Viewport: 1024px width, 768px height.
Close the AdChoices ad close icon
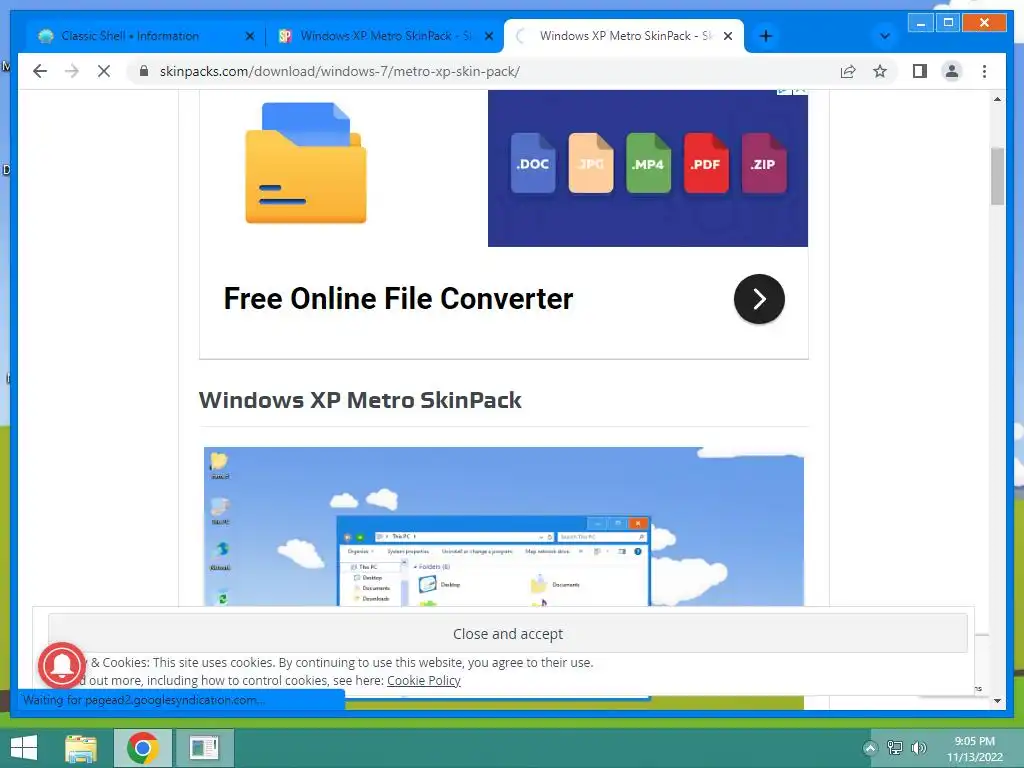800,91
